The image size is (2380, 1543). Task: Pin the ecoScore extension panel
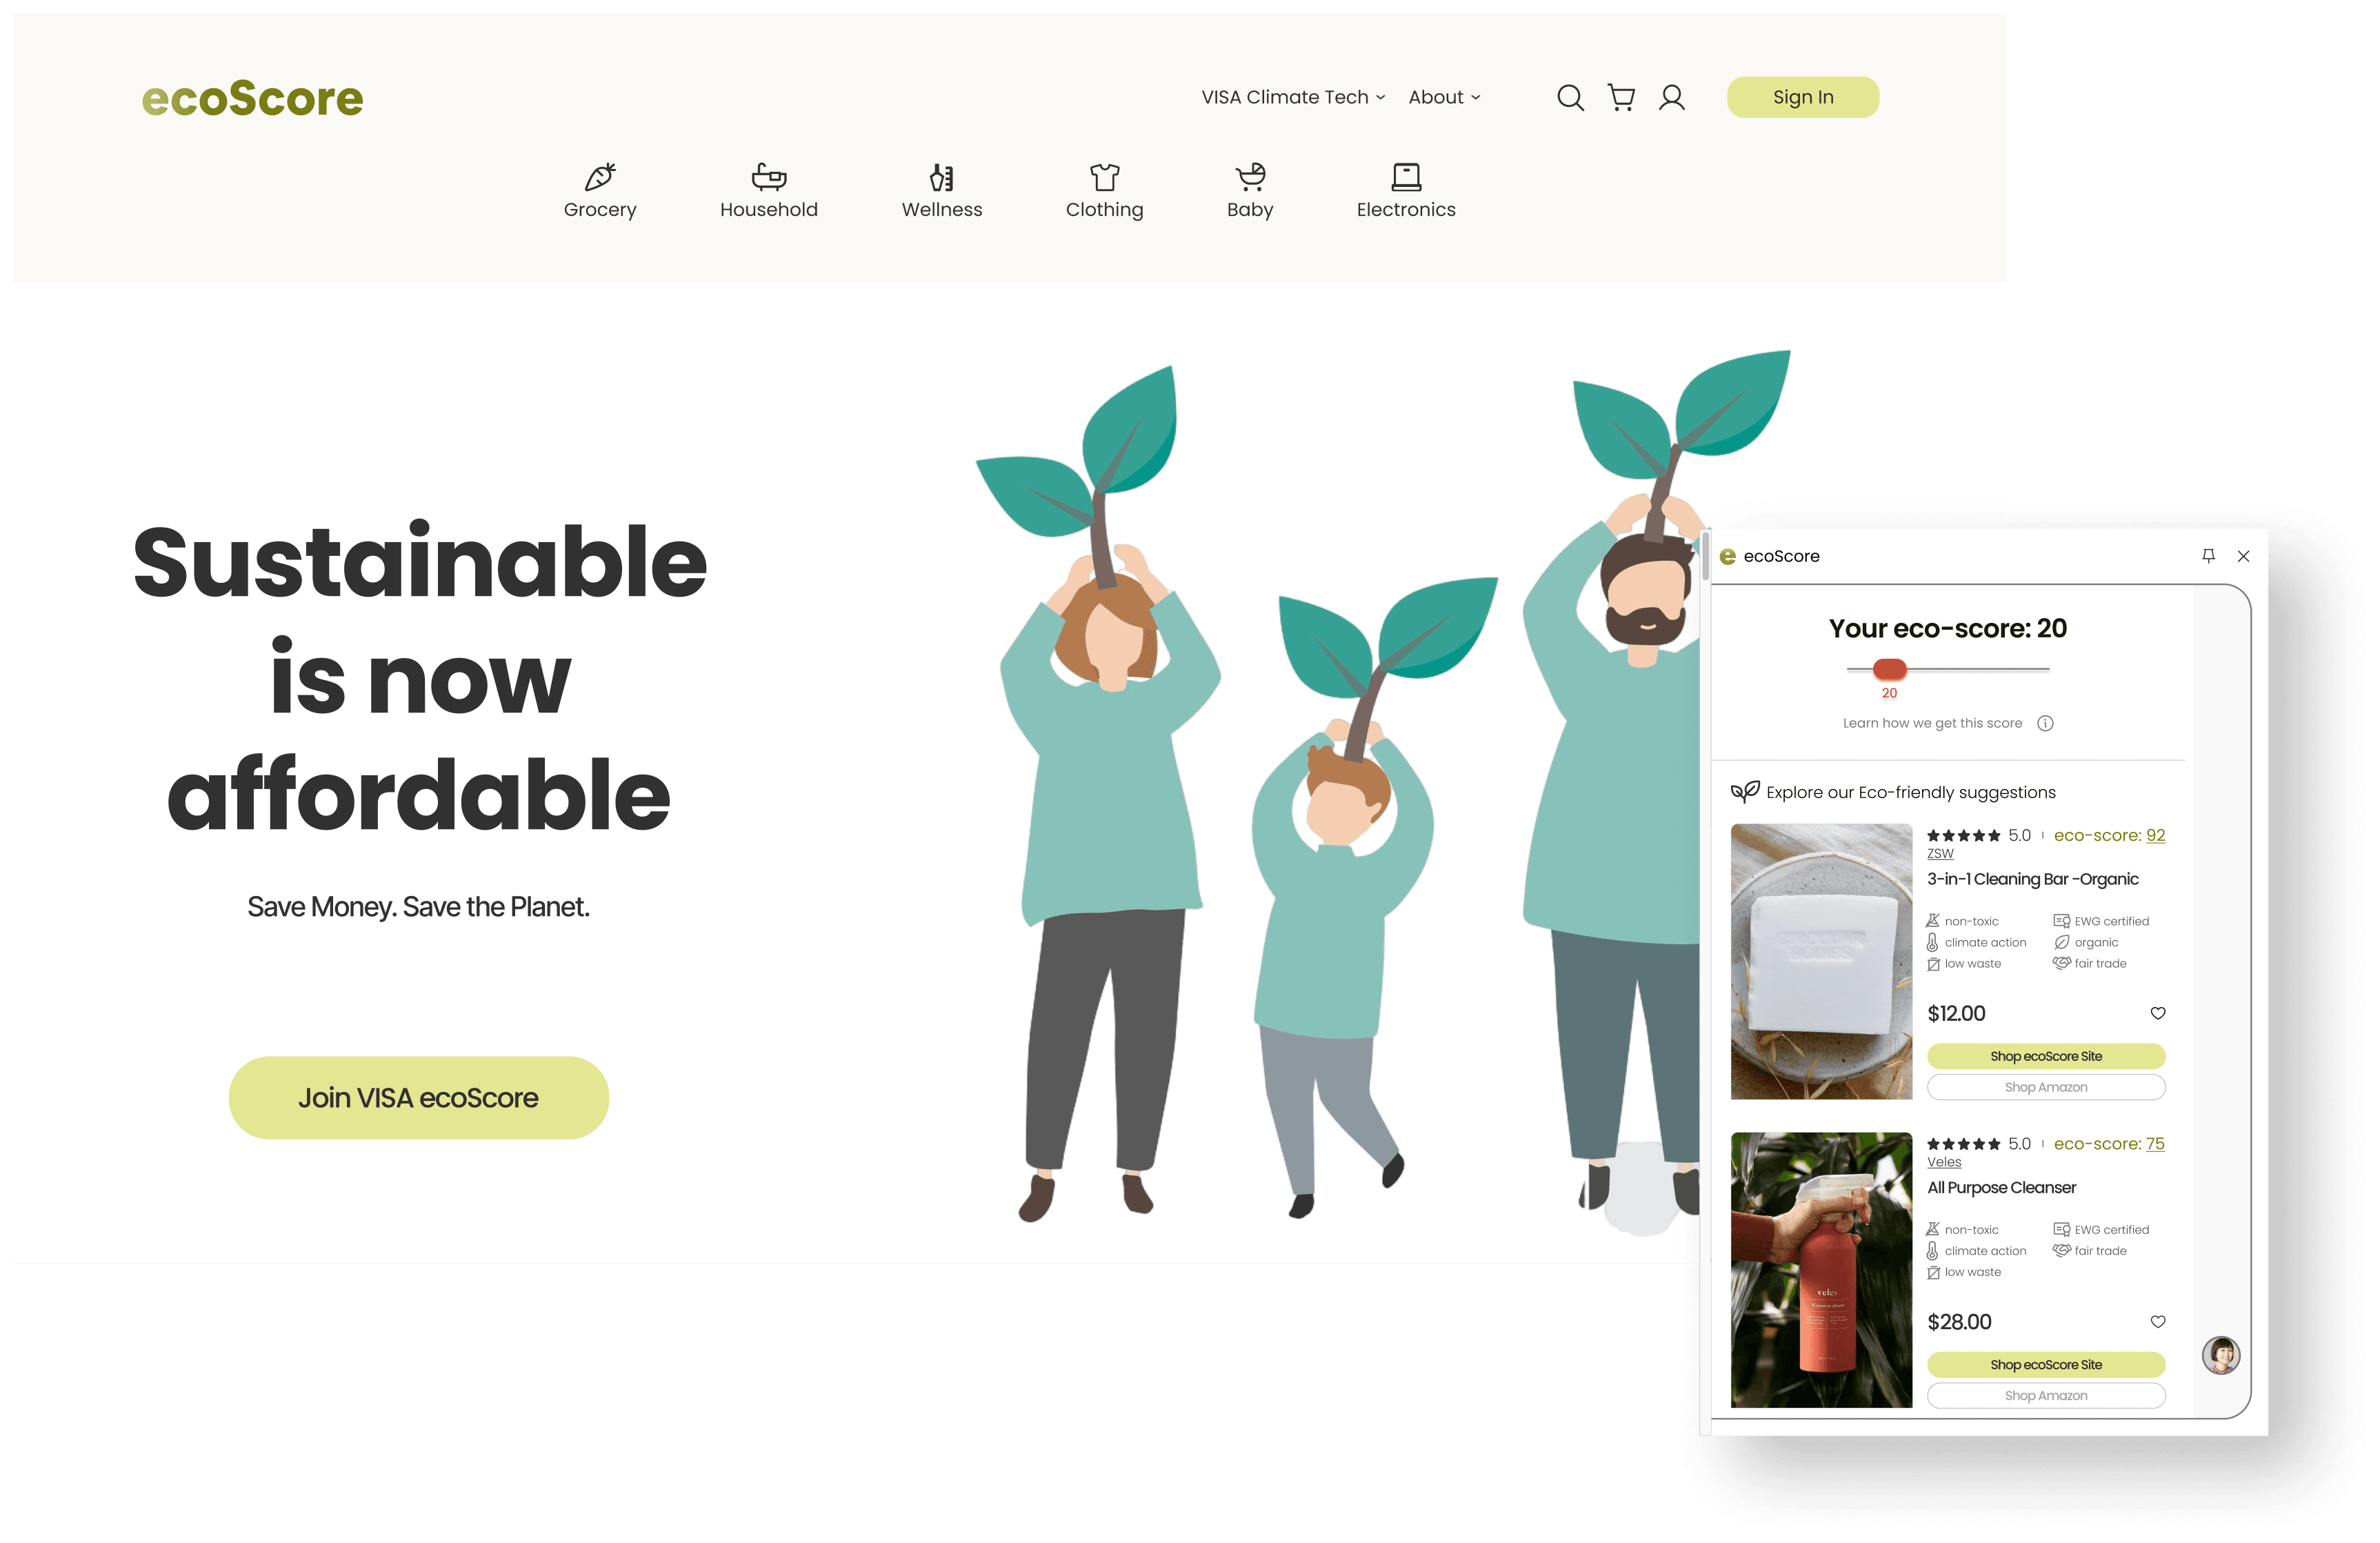(2208, 556)
